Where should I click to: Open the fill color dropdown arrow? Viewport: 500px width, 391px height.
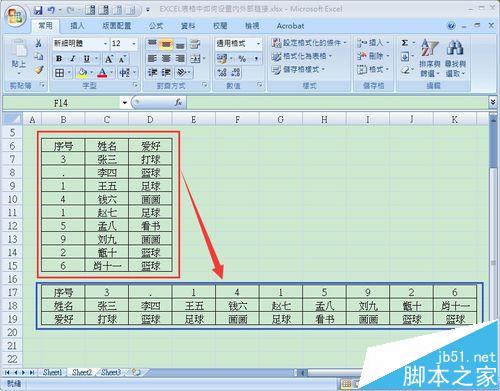tap(91, 72)
